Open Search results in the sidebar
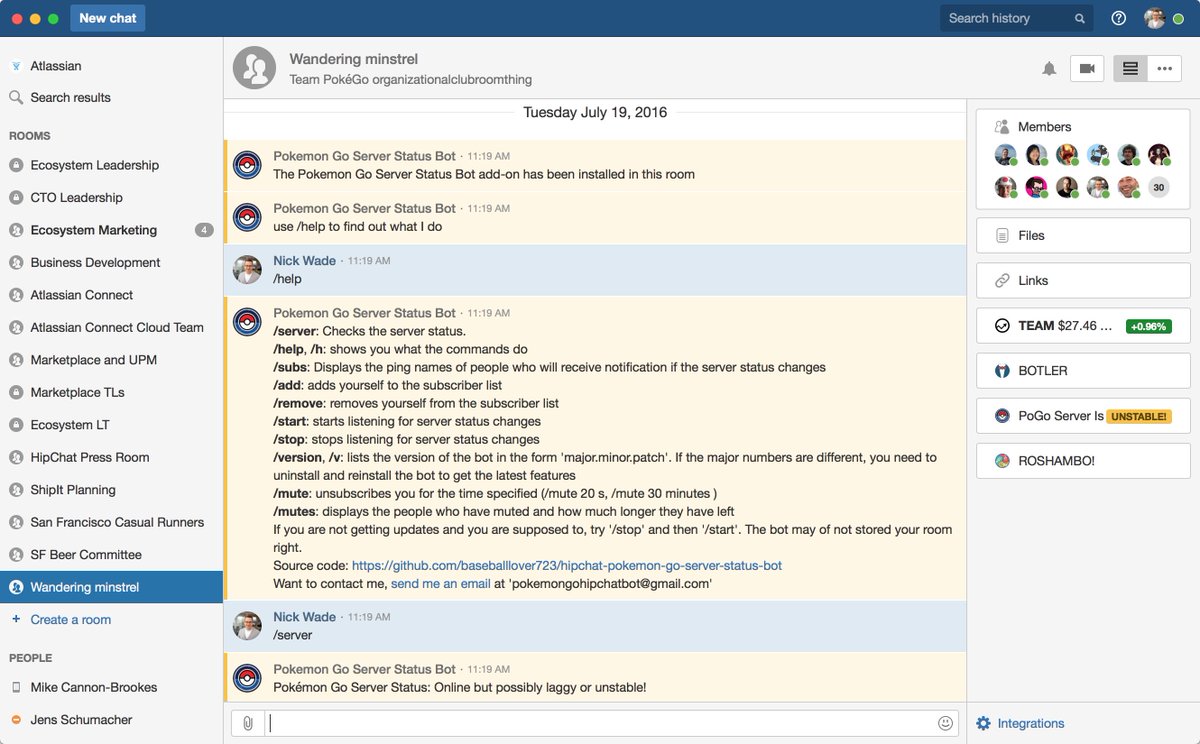The image size is (1200, 744). point(111,97)
